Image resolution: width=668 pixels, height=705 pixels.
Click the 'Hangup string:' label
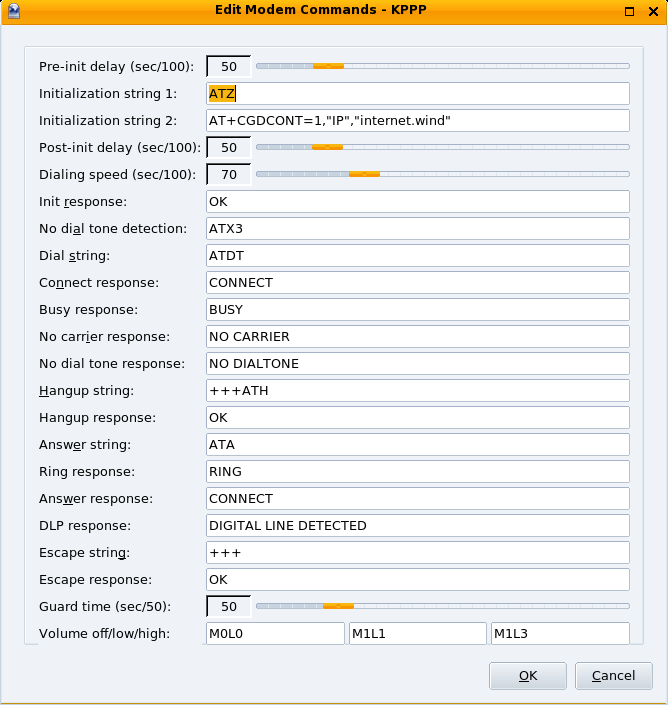click(x=86, y=391)
